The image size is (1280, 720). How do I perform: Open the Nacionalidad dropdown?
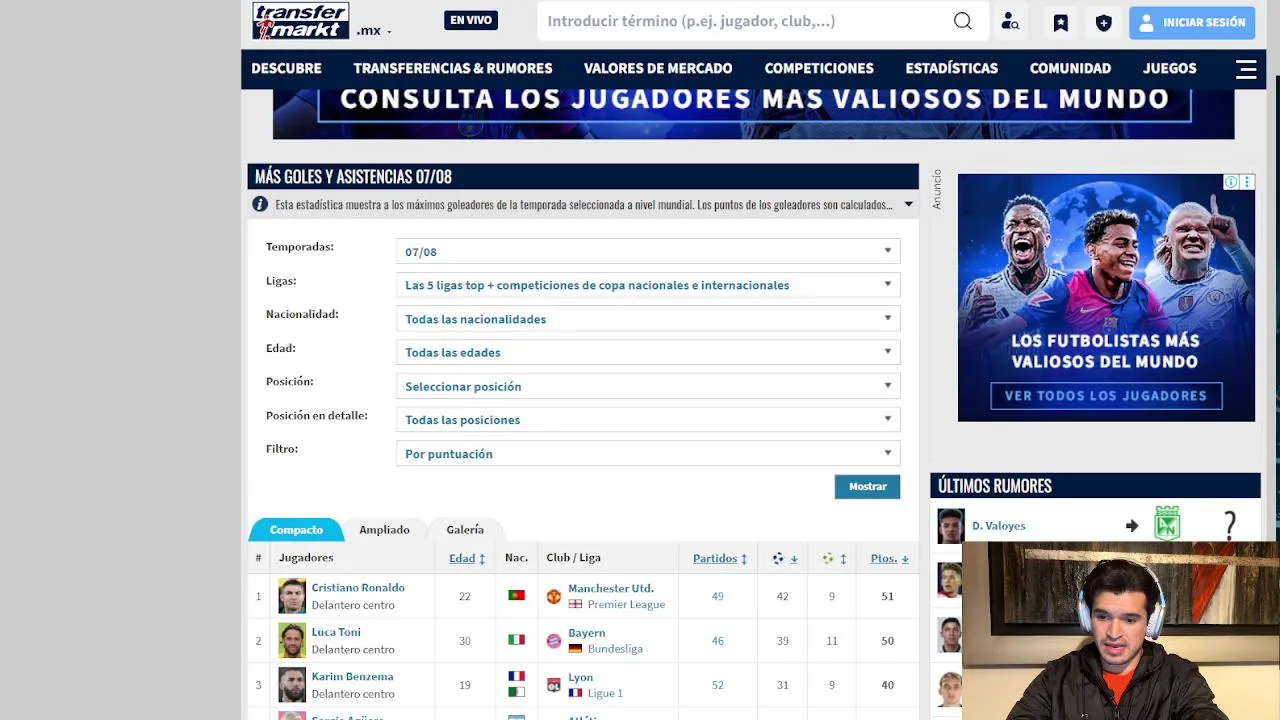tap(648, 319)
